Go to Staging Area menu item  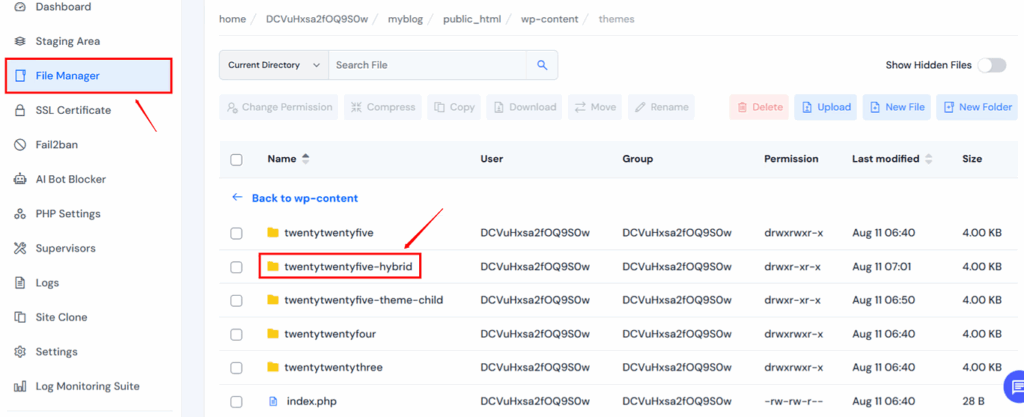click(x=67, y=41)
